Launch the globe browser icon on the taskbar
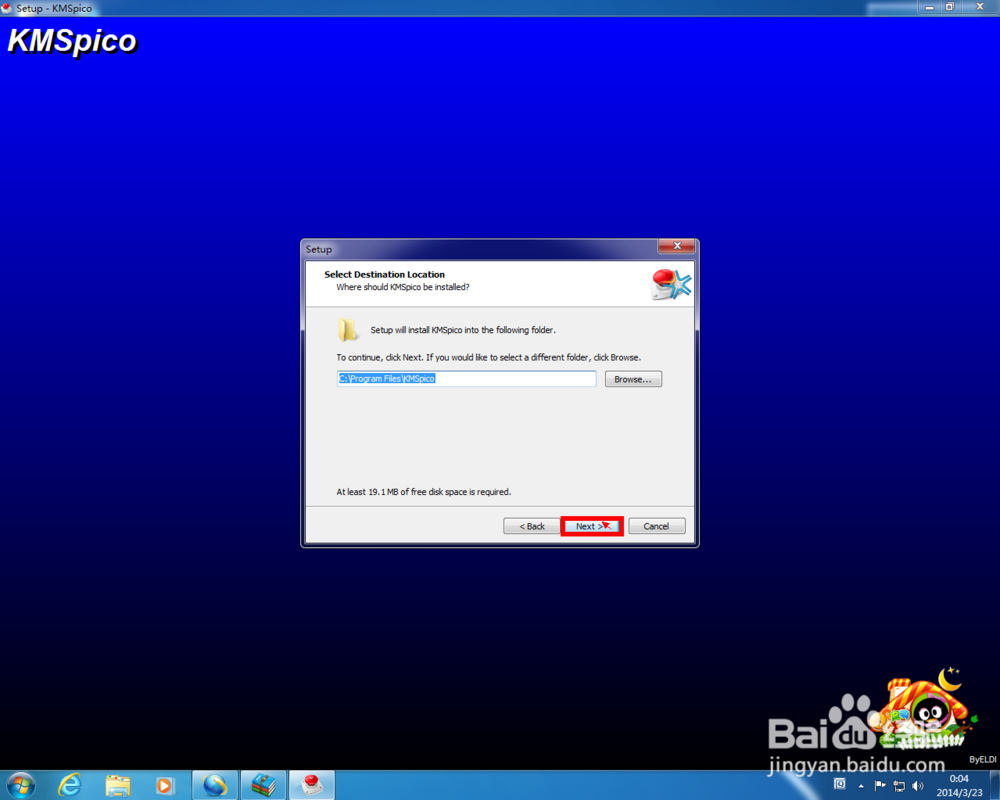This screenshot has width=1000, height=800. pos(214,786)
